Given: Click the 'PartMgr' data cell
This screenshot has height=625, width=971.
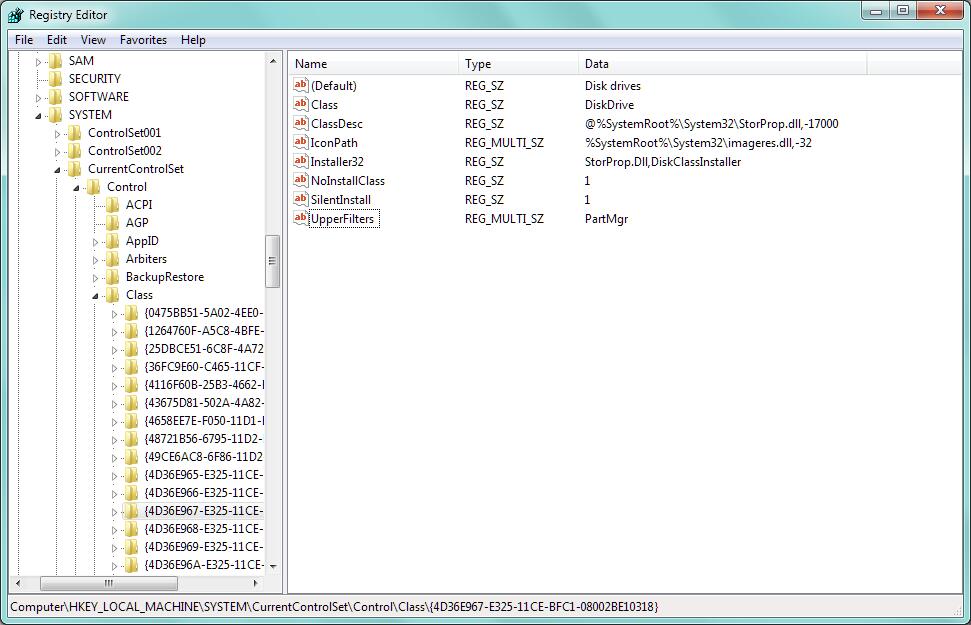Looking at the screenshot, I should (606, 219).
